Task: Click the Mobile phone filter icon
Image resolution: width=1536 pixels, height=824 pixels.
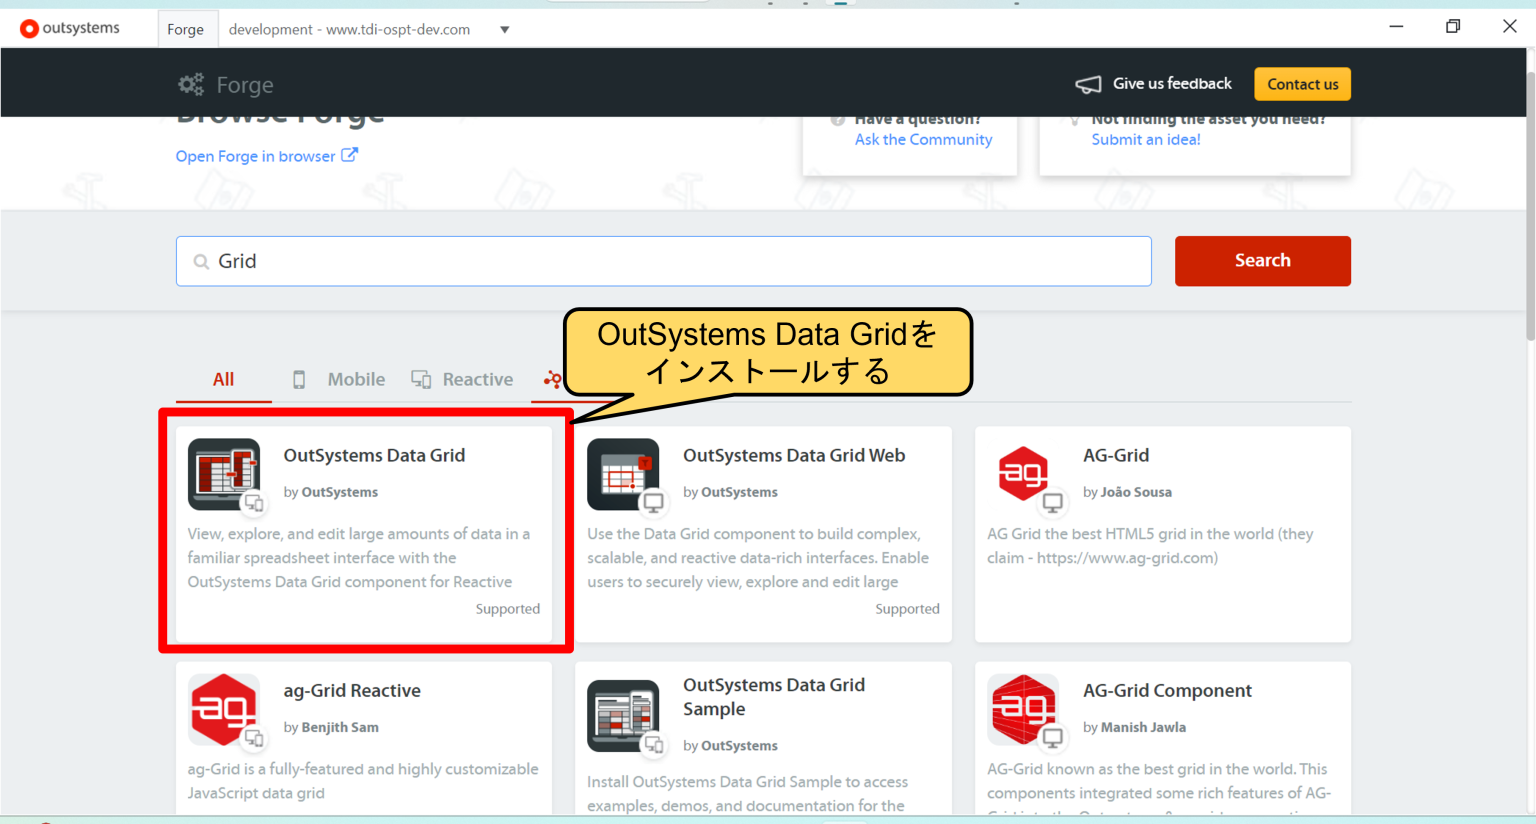Action: pos(299,379)
